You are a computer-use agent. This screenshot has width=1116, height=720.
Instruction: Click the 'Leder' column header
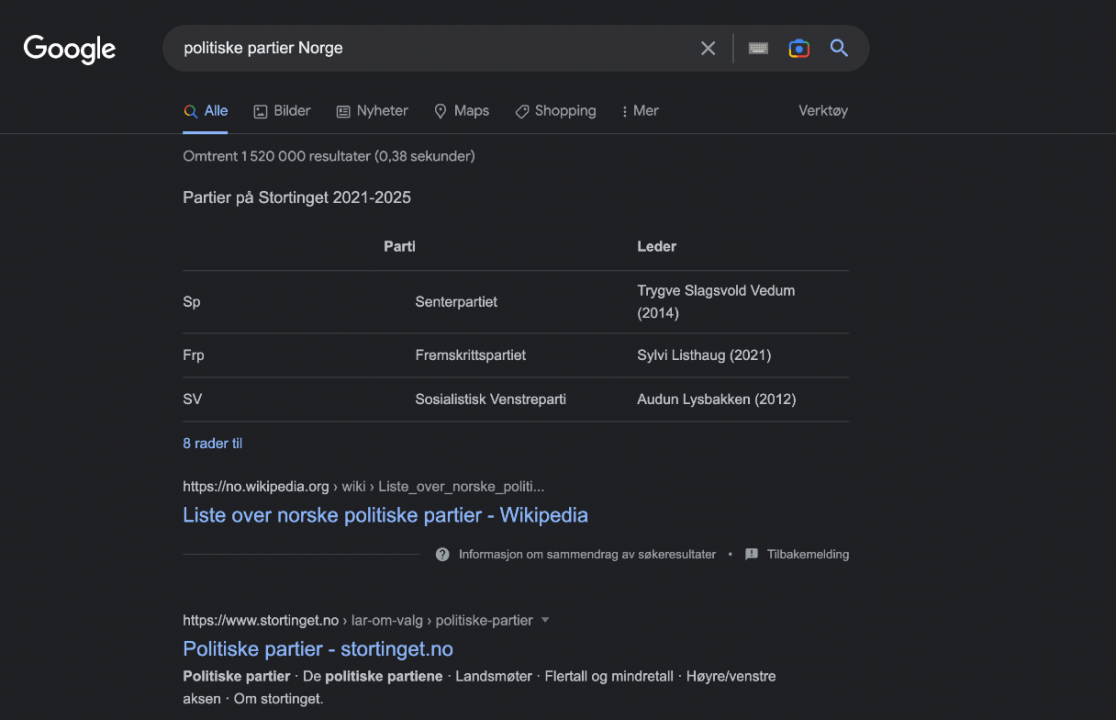(656, 246)
